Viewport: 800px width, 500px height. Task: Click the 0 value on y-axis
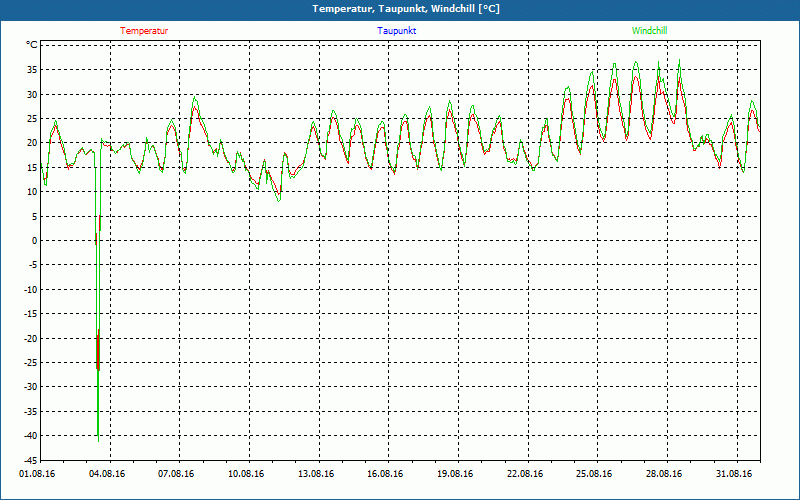[35, 241]
